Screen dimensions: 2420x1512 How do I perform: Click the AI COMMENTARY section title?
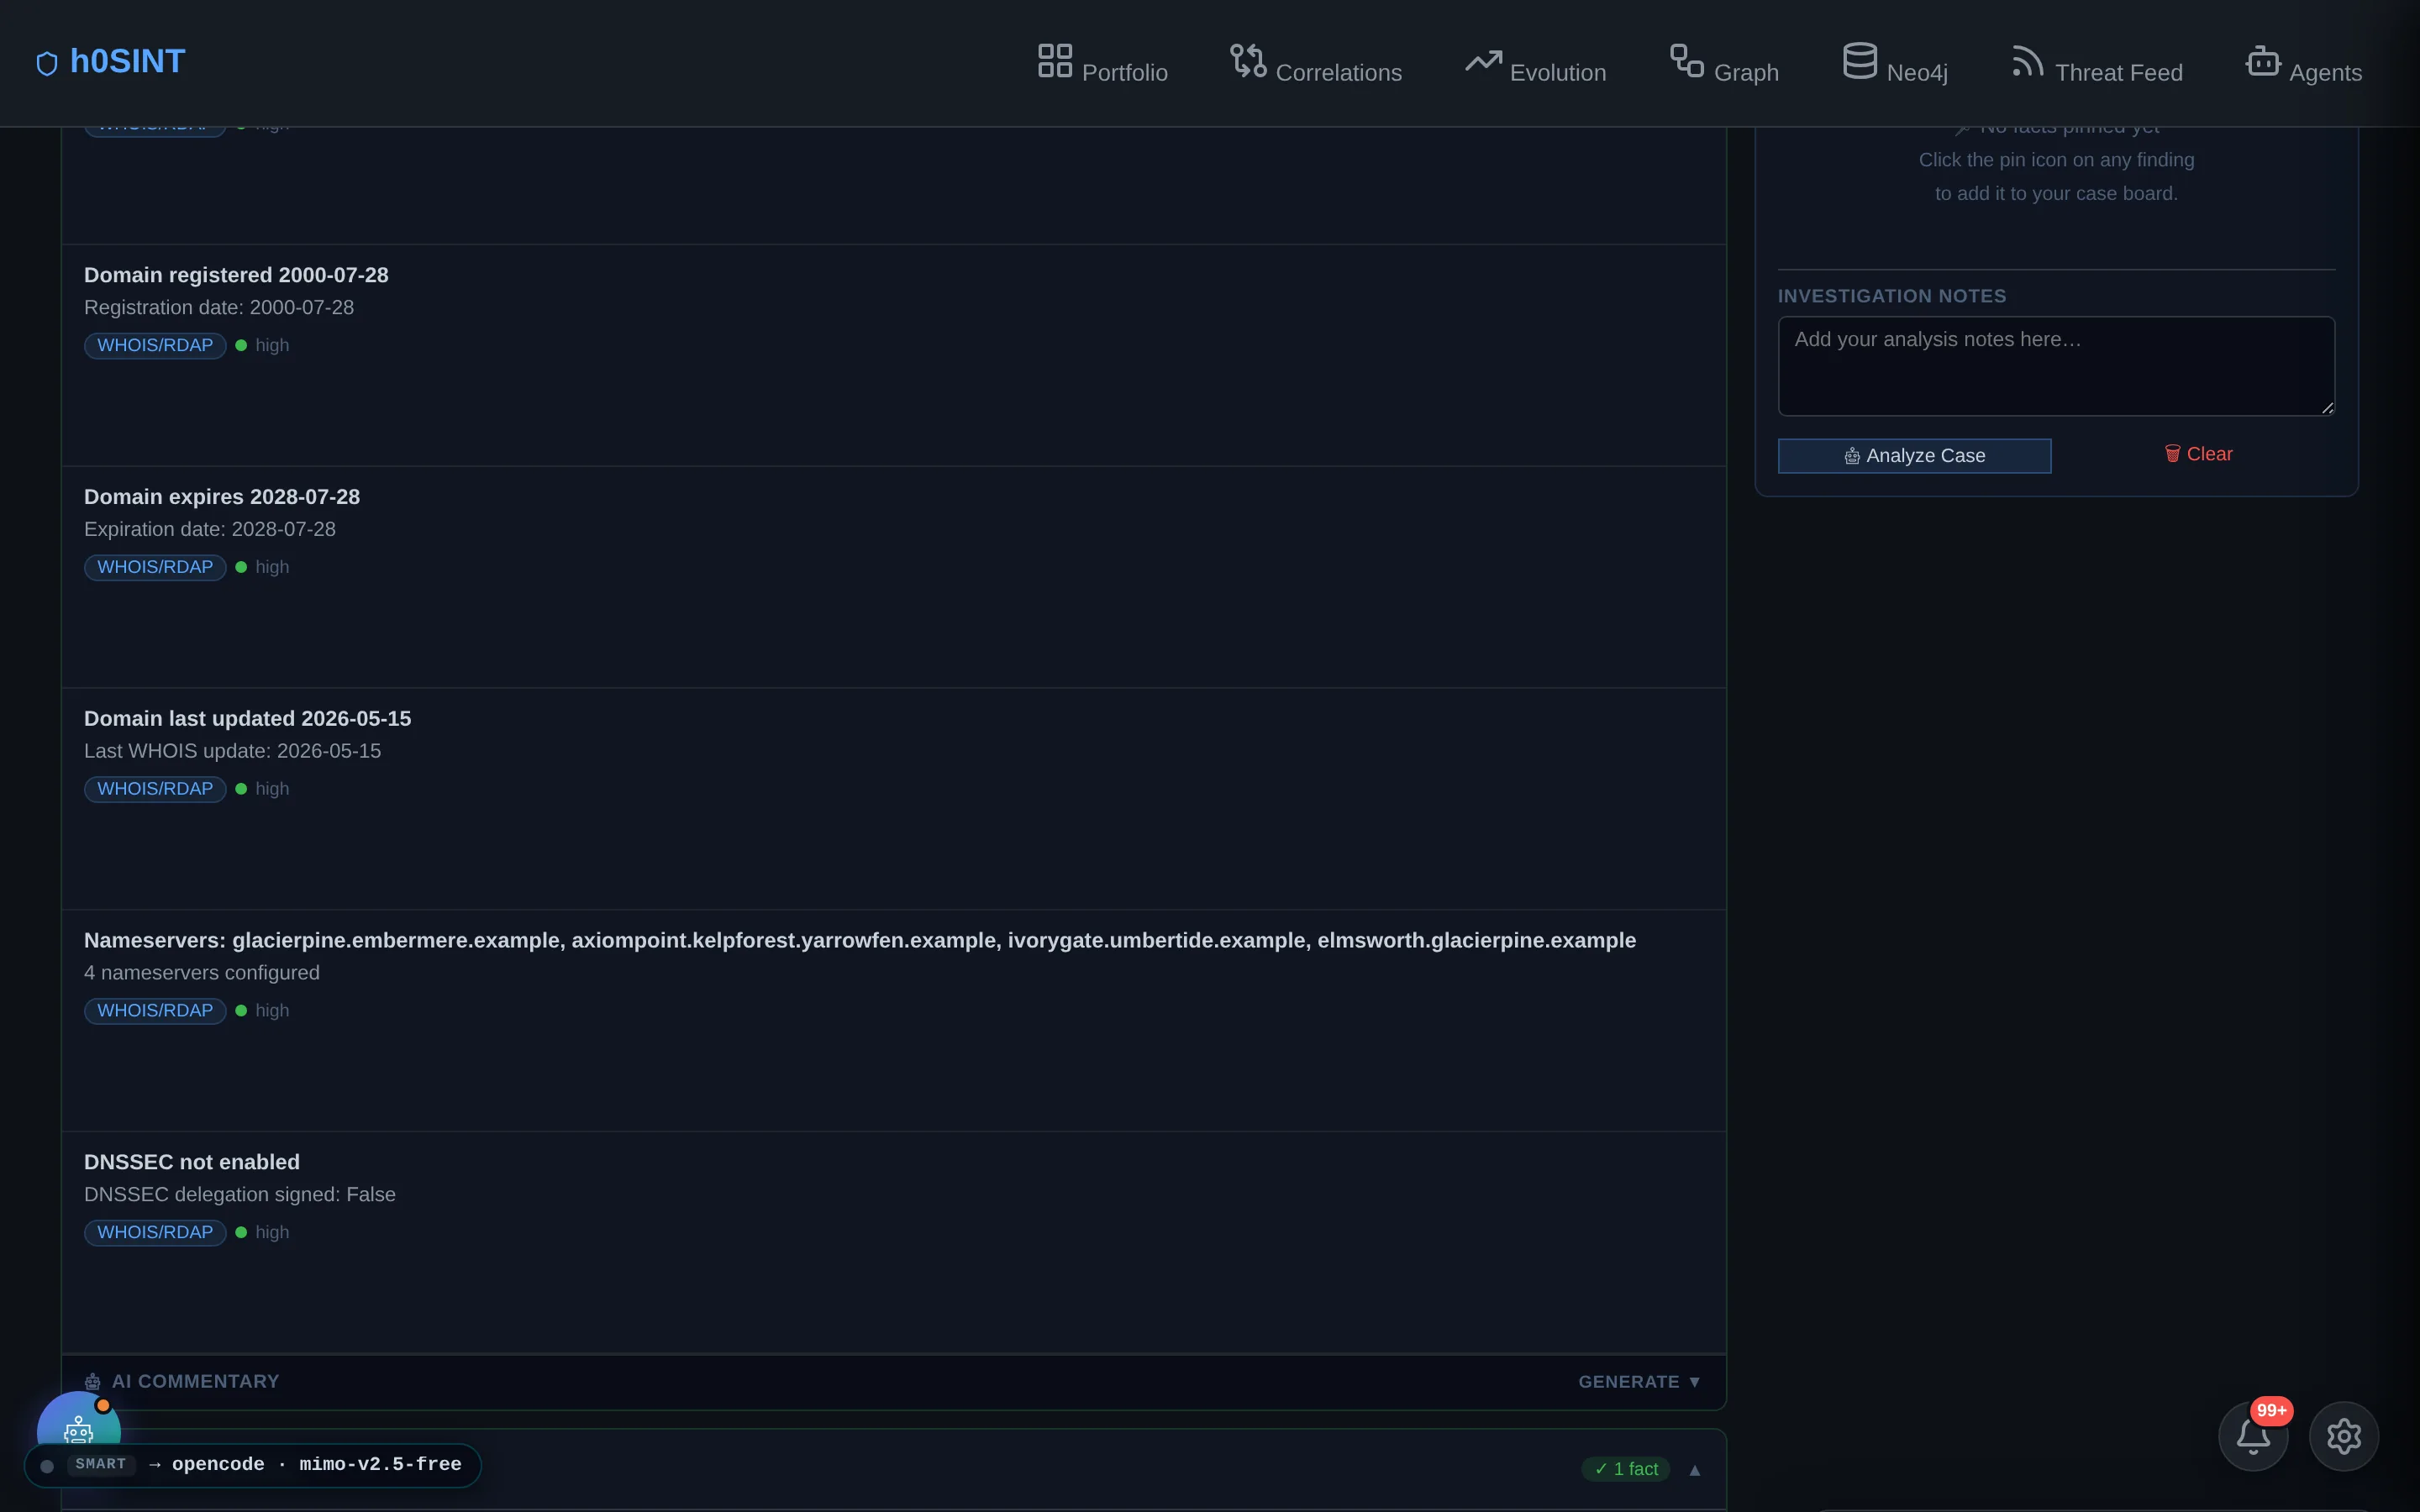pos(195,1382)
